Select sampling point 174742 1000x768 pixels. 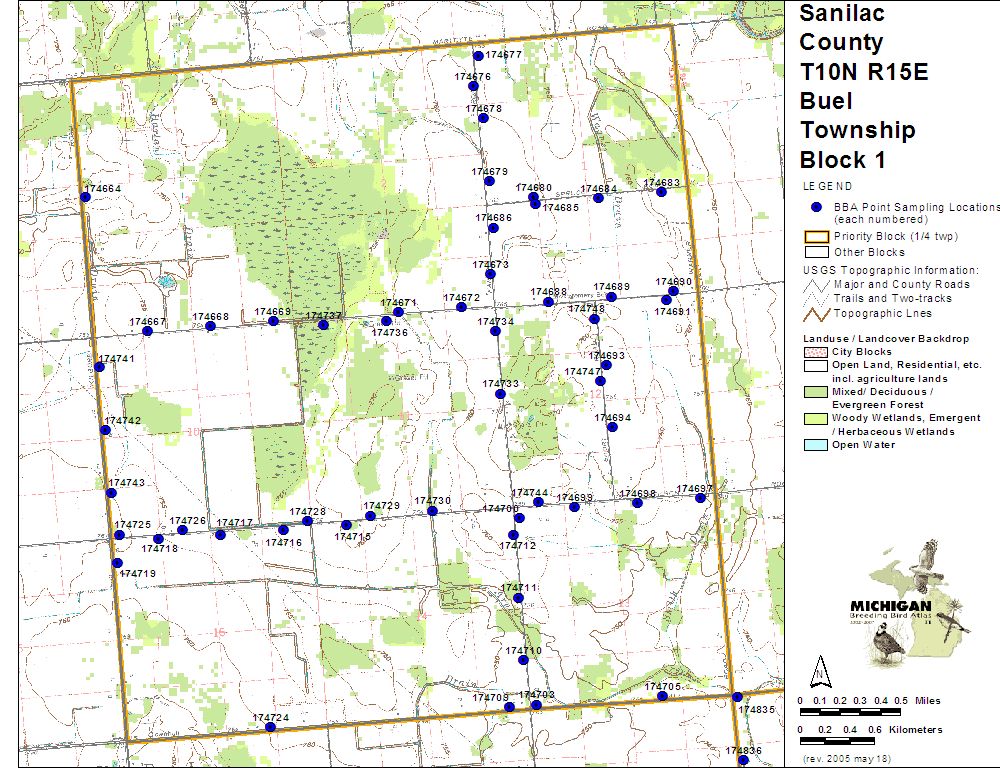coord(105,430)
